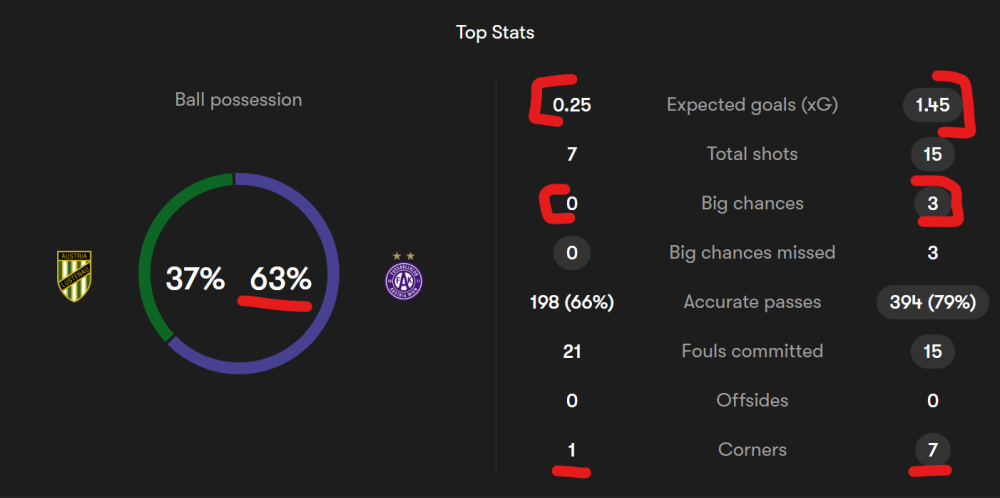
Task: Select the Expected goals (xG) label
Action: [752, 105]
